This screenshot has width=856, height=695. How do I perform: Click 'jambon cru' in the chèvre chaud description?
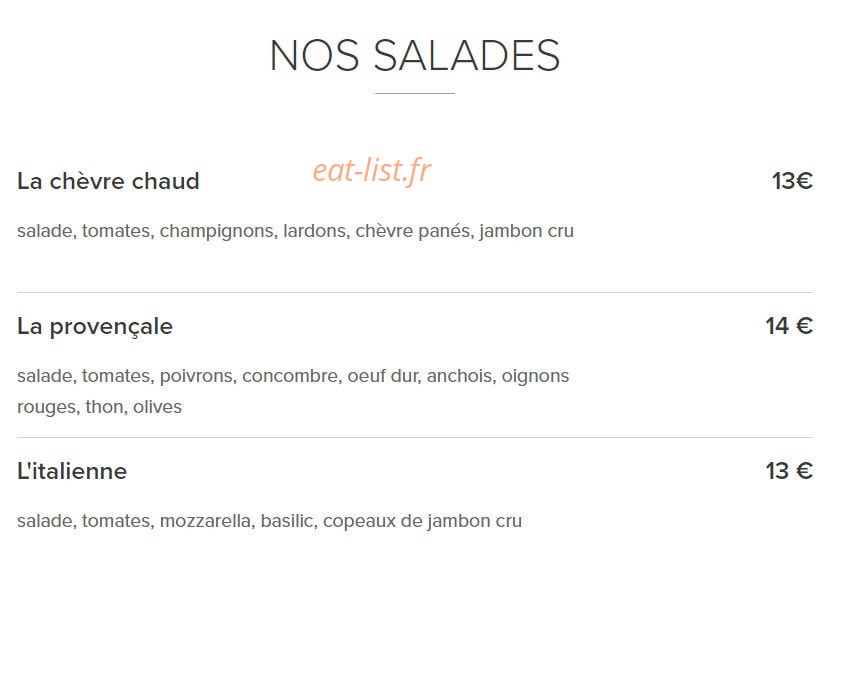pyautogui.click(x=527, y=231)
